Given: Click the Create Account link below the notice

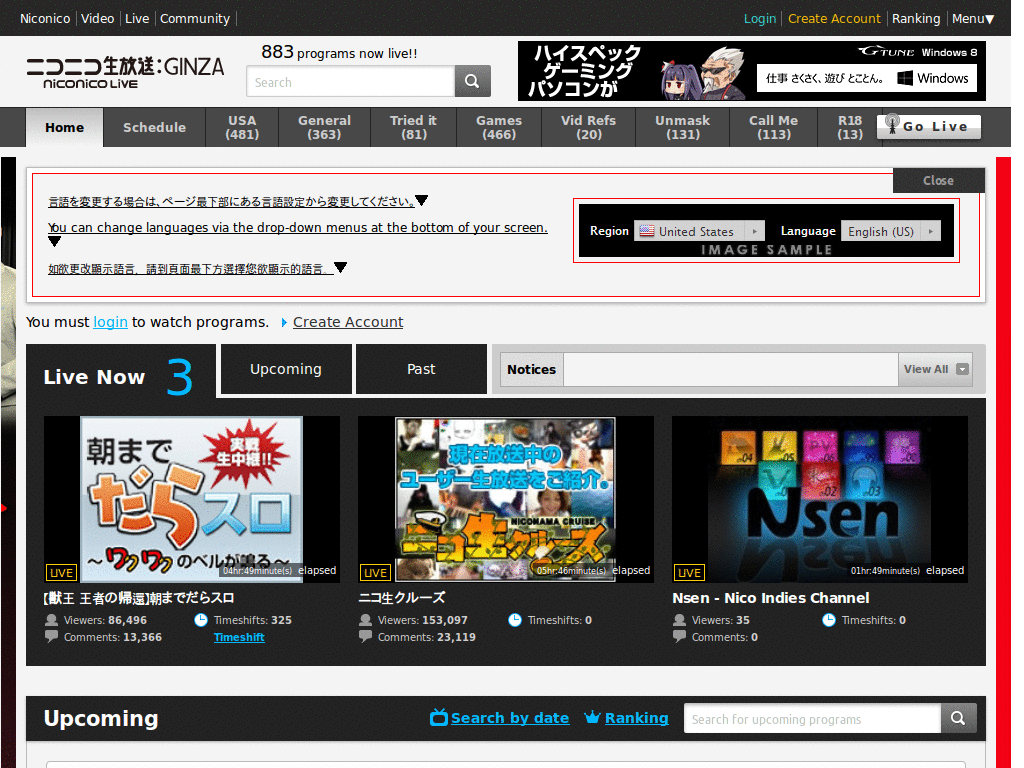Looking at the screenshot, I should click(348, 322).
